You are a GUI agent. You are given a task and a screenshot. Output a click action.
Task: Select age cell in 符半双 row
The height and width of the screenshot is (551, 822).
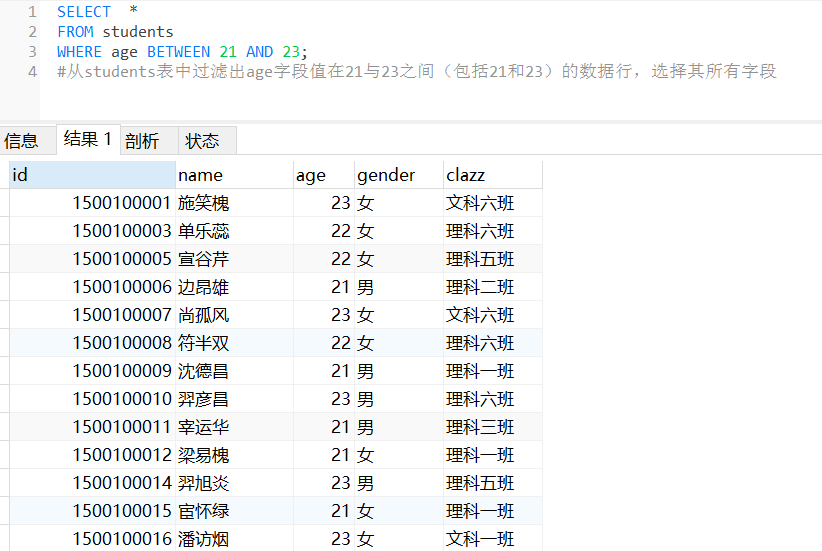323,343
